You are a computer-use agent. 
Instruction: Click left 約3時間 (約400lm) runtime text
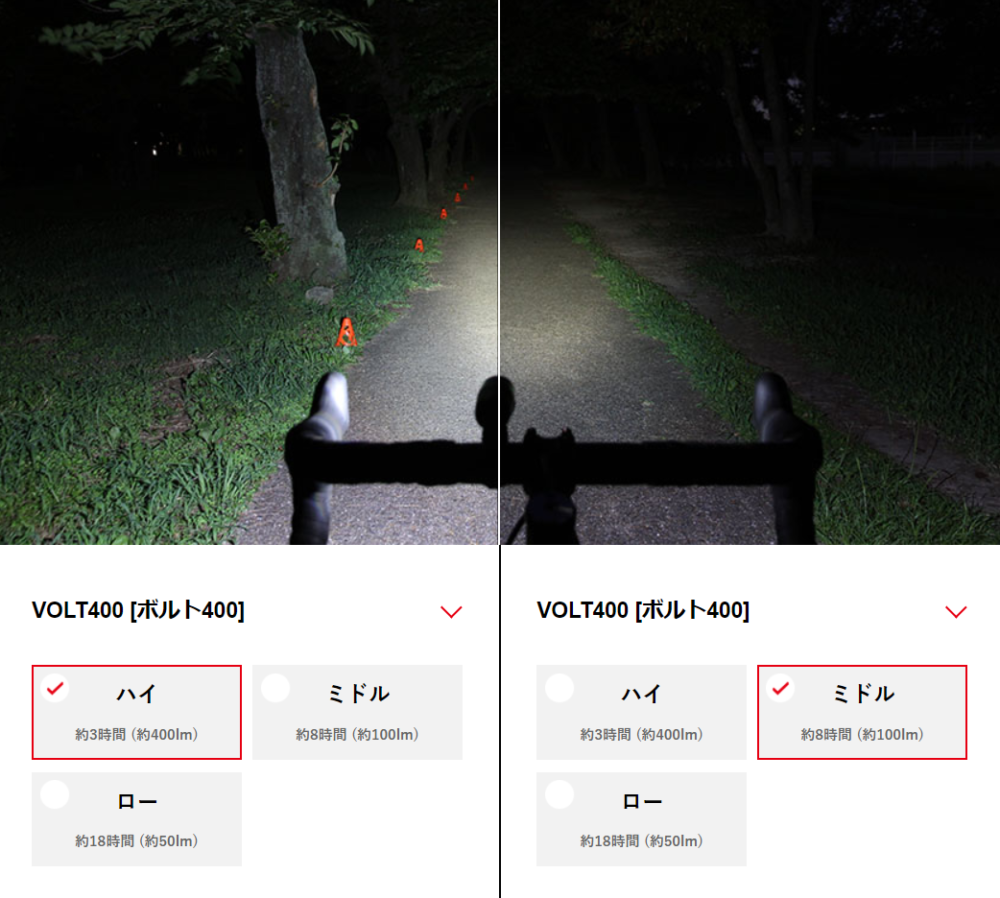coord(136,735)
